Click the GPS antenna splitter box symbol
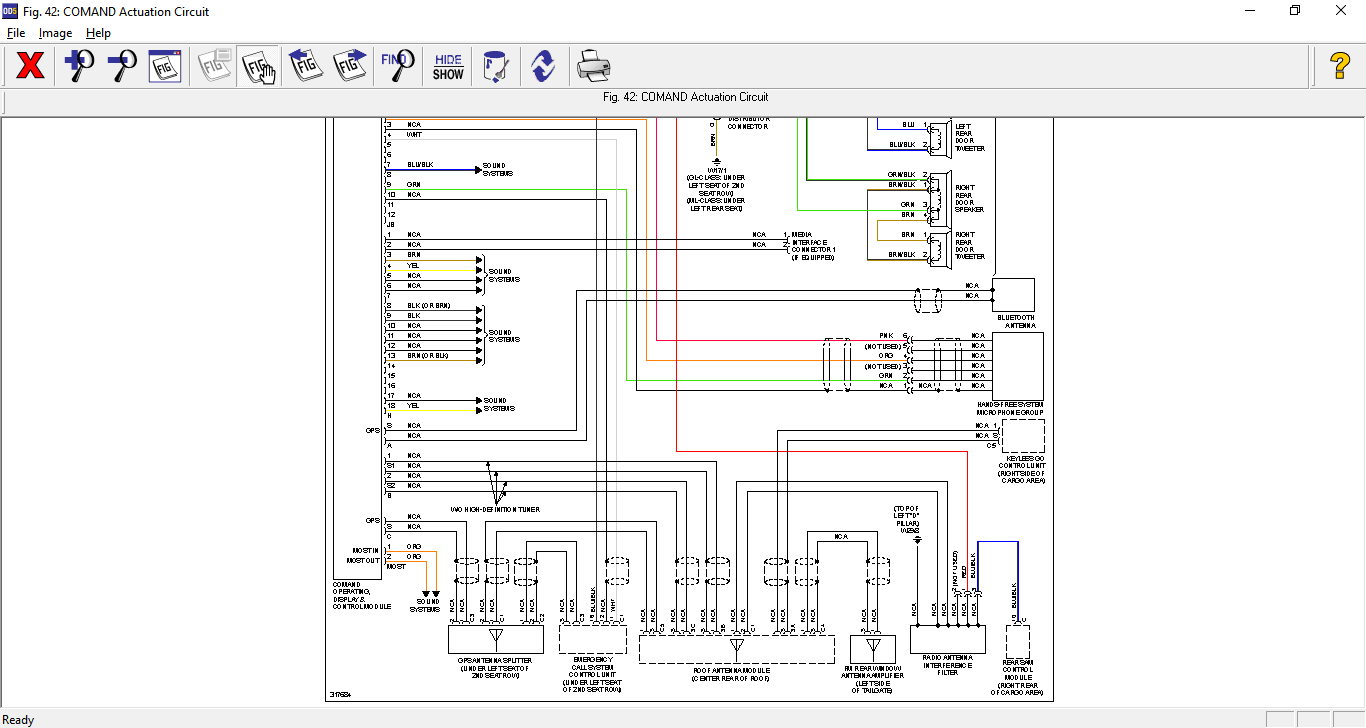Screen dimensions: 1366x728 tap(496, 640)
